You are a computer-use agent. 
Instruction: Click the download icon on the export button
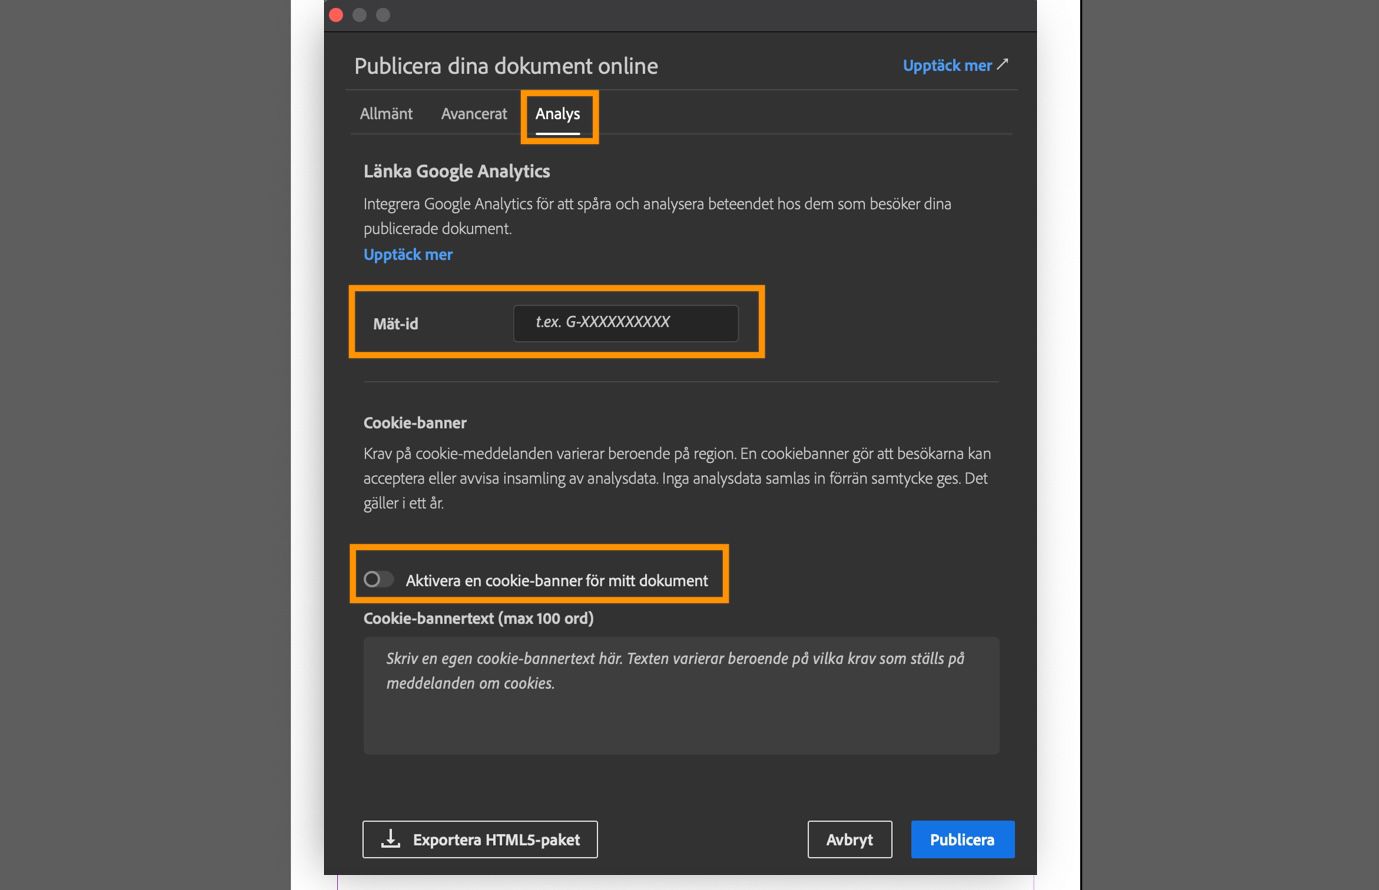tap(391, 840)
